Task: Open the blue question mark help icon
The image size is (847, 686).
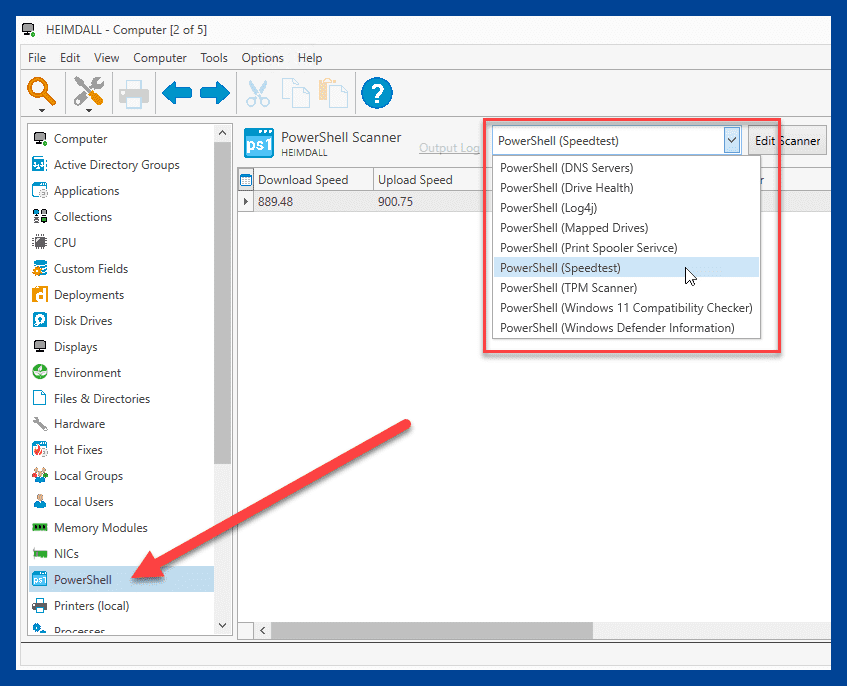Action: pos(377,93)
